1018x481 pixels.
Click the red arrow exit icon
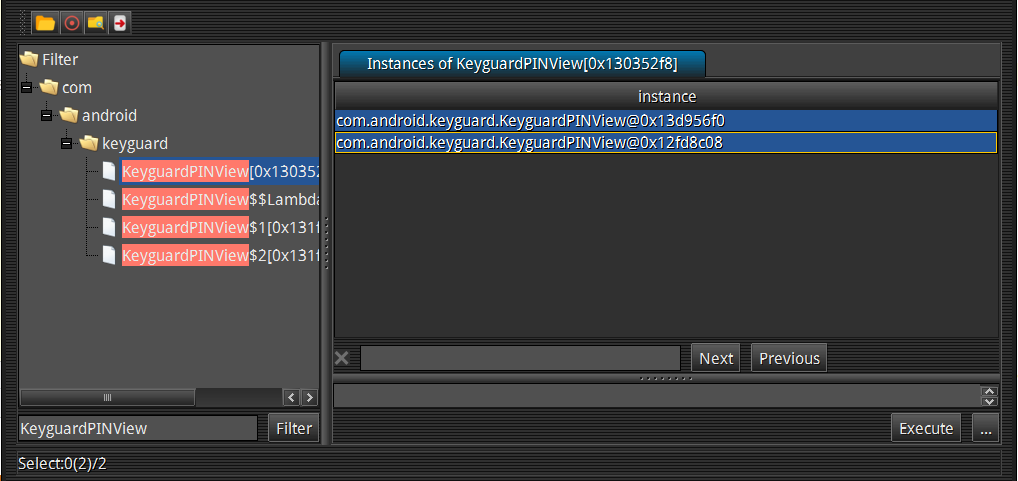119,23
